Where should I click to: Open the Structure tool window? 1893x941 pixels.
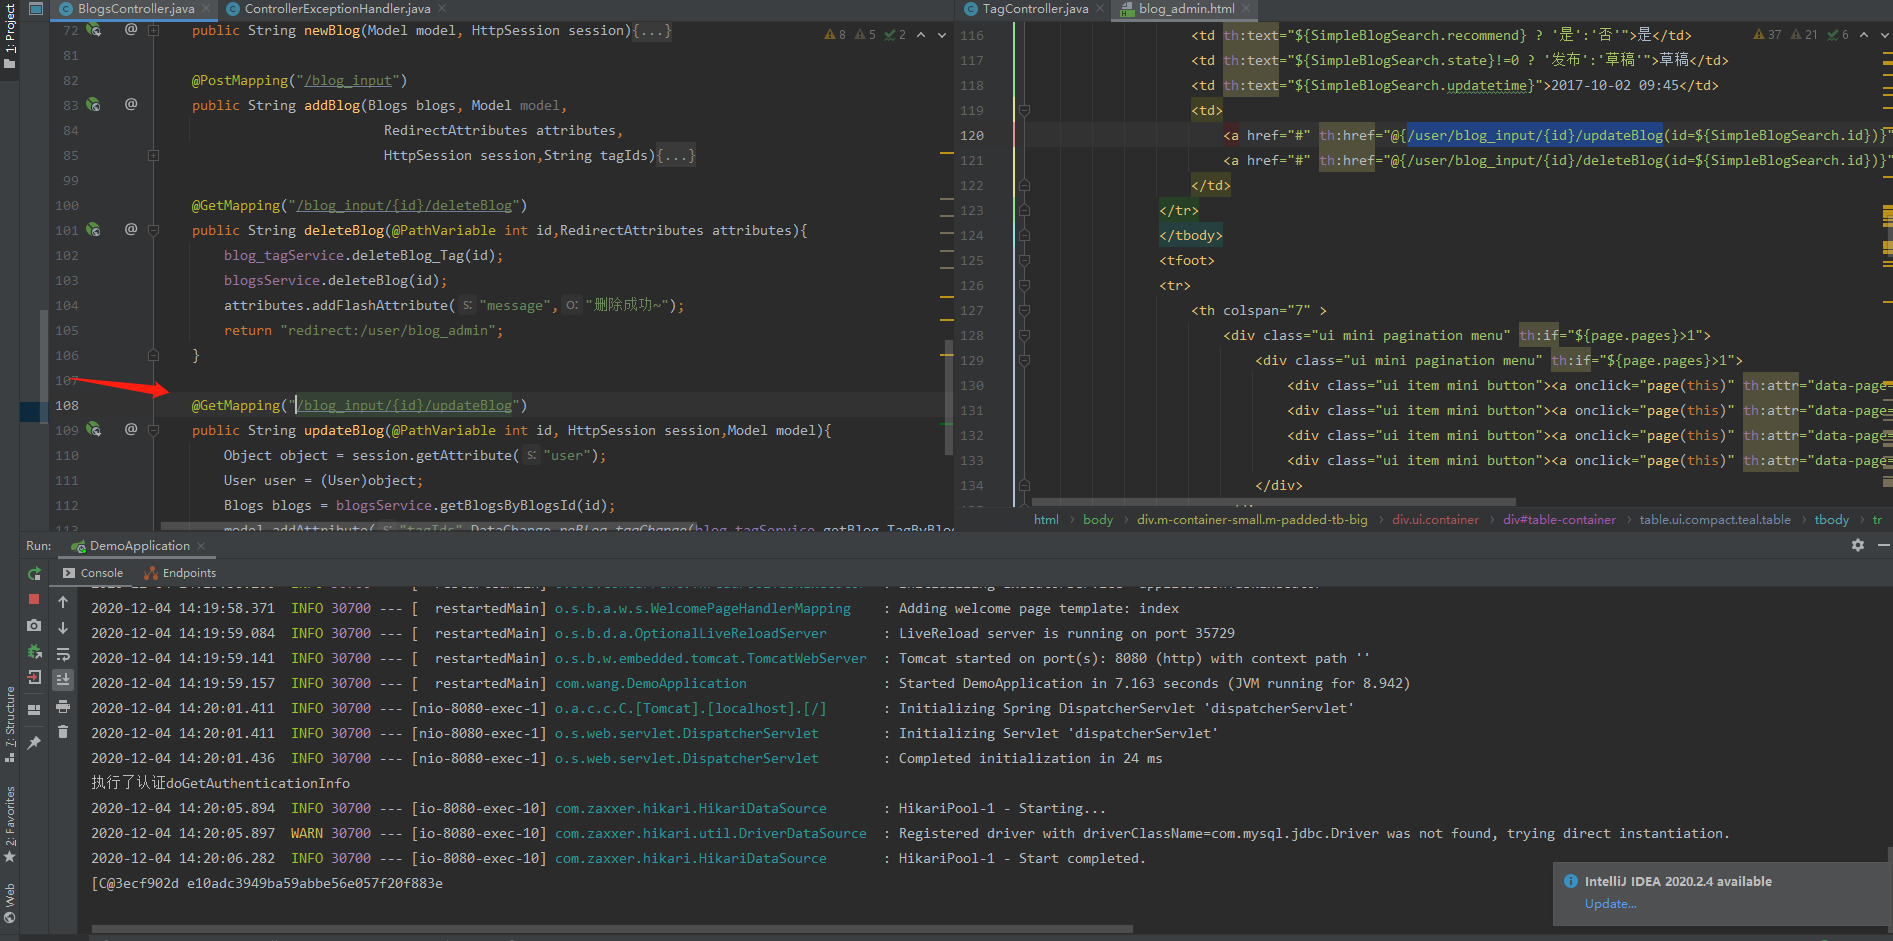tap(10, 724)
